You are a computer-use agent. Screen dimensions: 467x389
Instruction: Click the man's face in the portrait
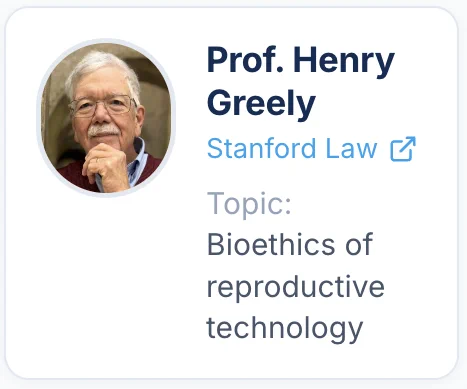coord(103,110)
